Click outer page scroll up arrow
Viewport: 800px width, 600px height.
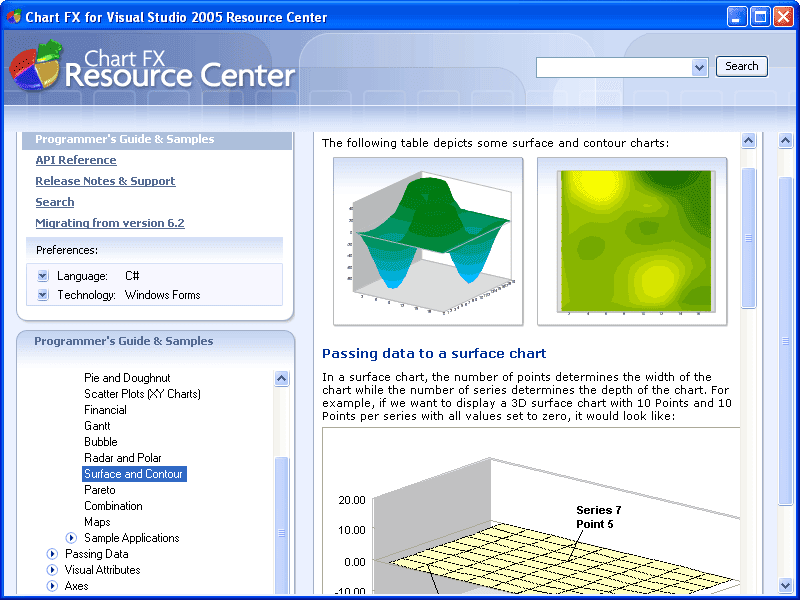pyautogui.click(x=786, y=140)
